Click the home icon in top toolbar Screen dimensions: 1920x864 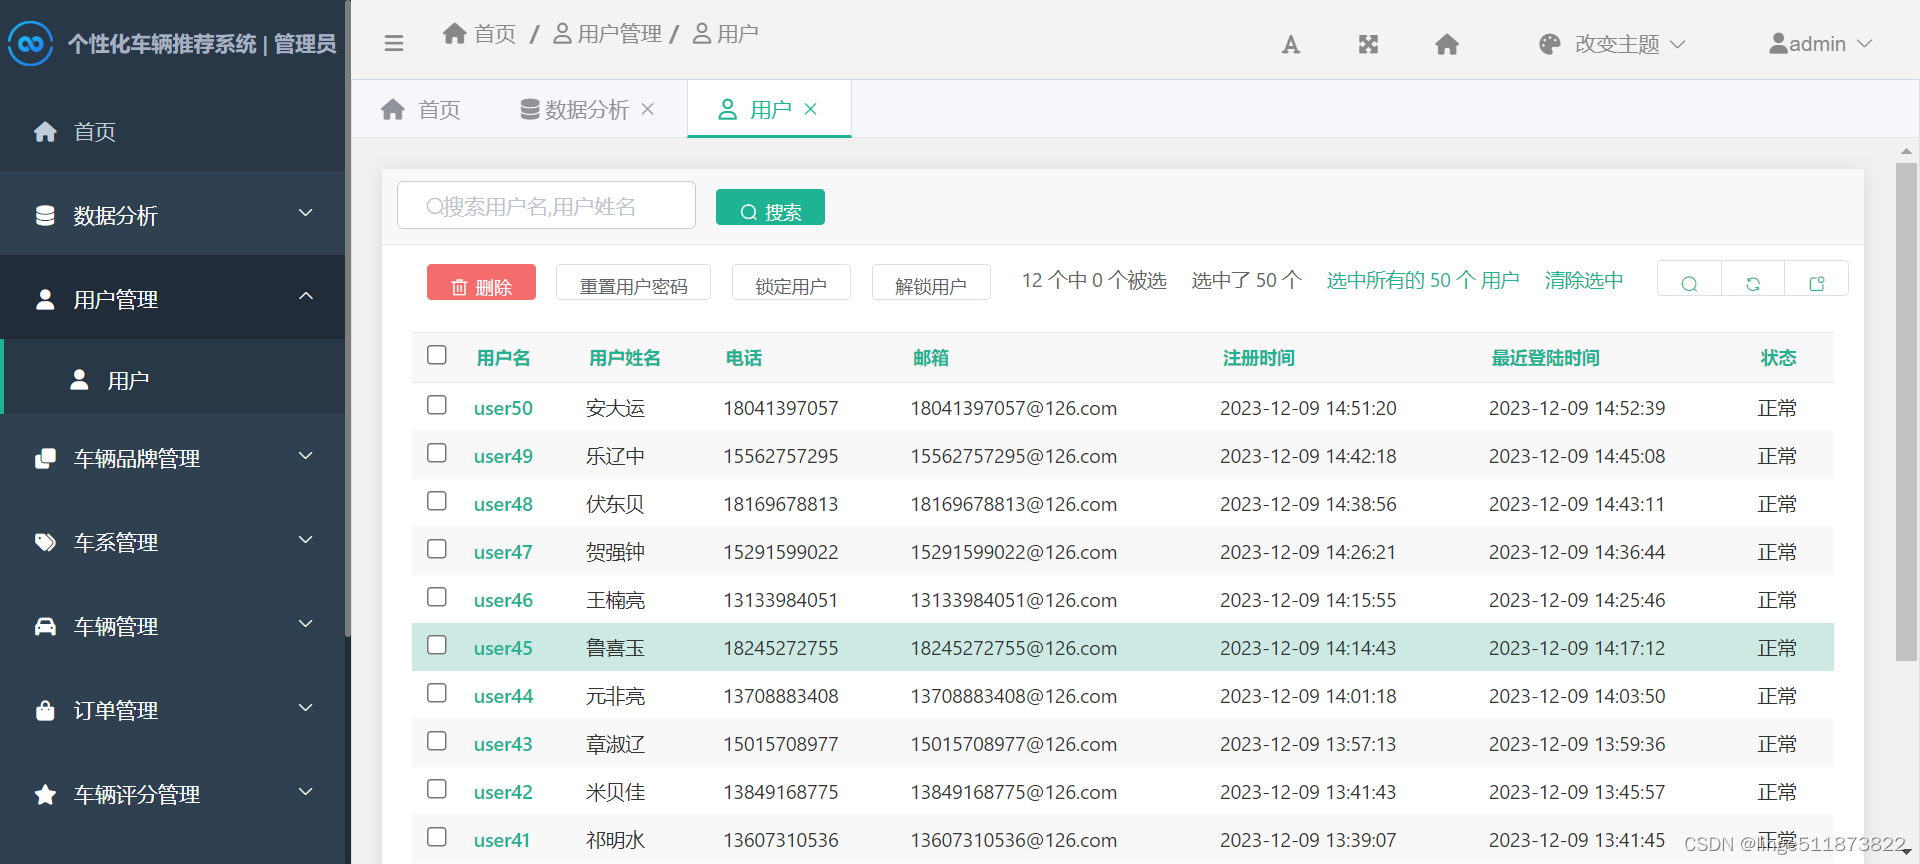tap(1447, 44)
